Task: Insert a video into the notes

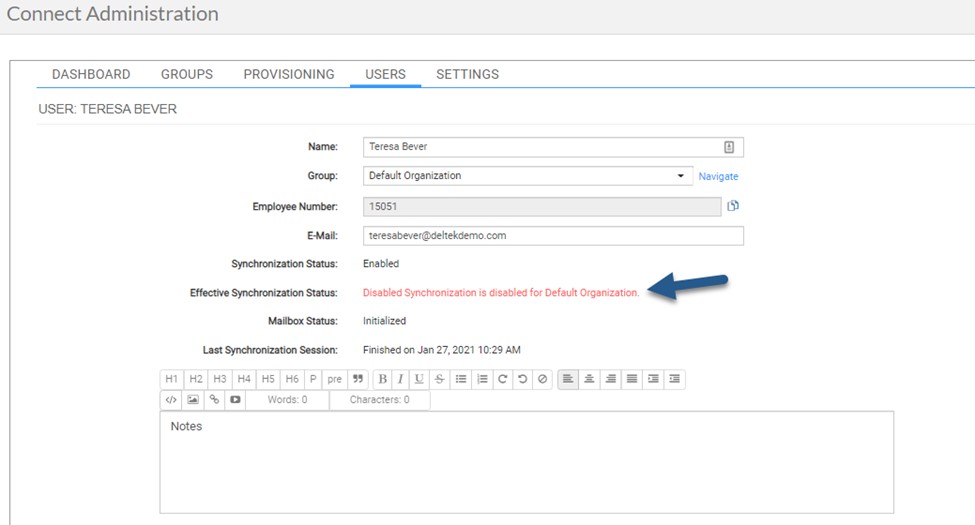Action: pyautogui.click(x=234, y=400)
